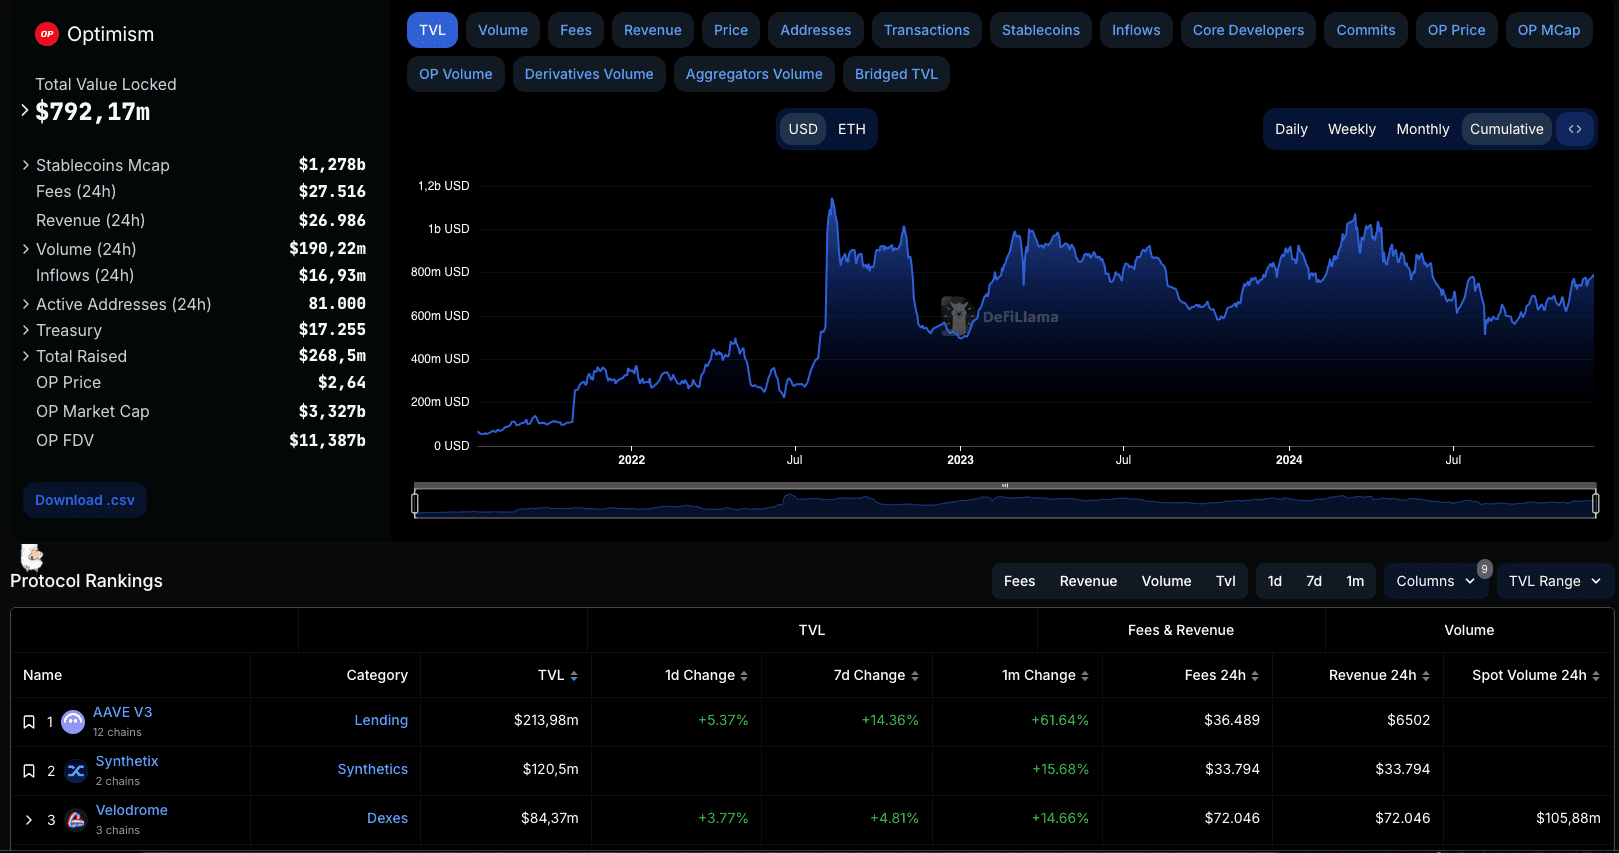This screenshot has height=853, width=1619.
Task: Bookmark the AAVE V3 protocol
Action: click(x=29, y=722)
